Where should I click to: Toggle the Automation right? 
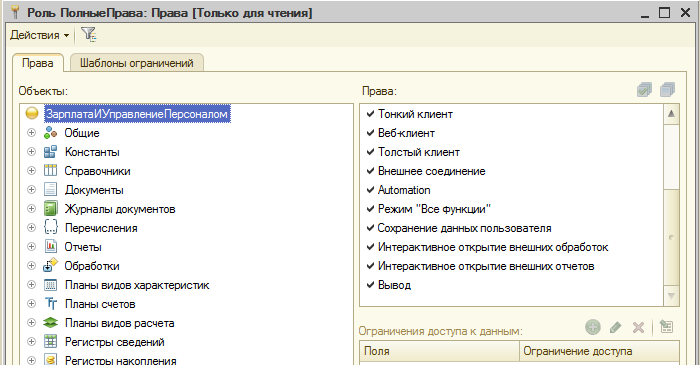(x=370, y=190)
